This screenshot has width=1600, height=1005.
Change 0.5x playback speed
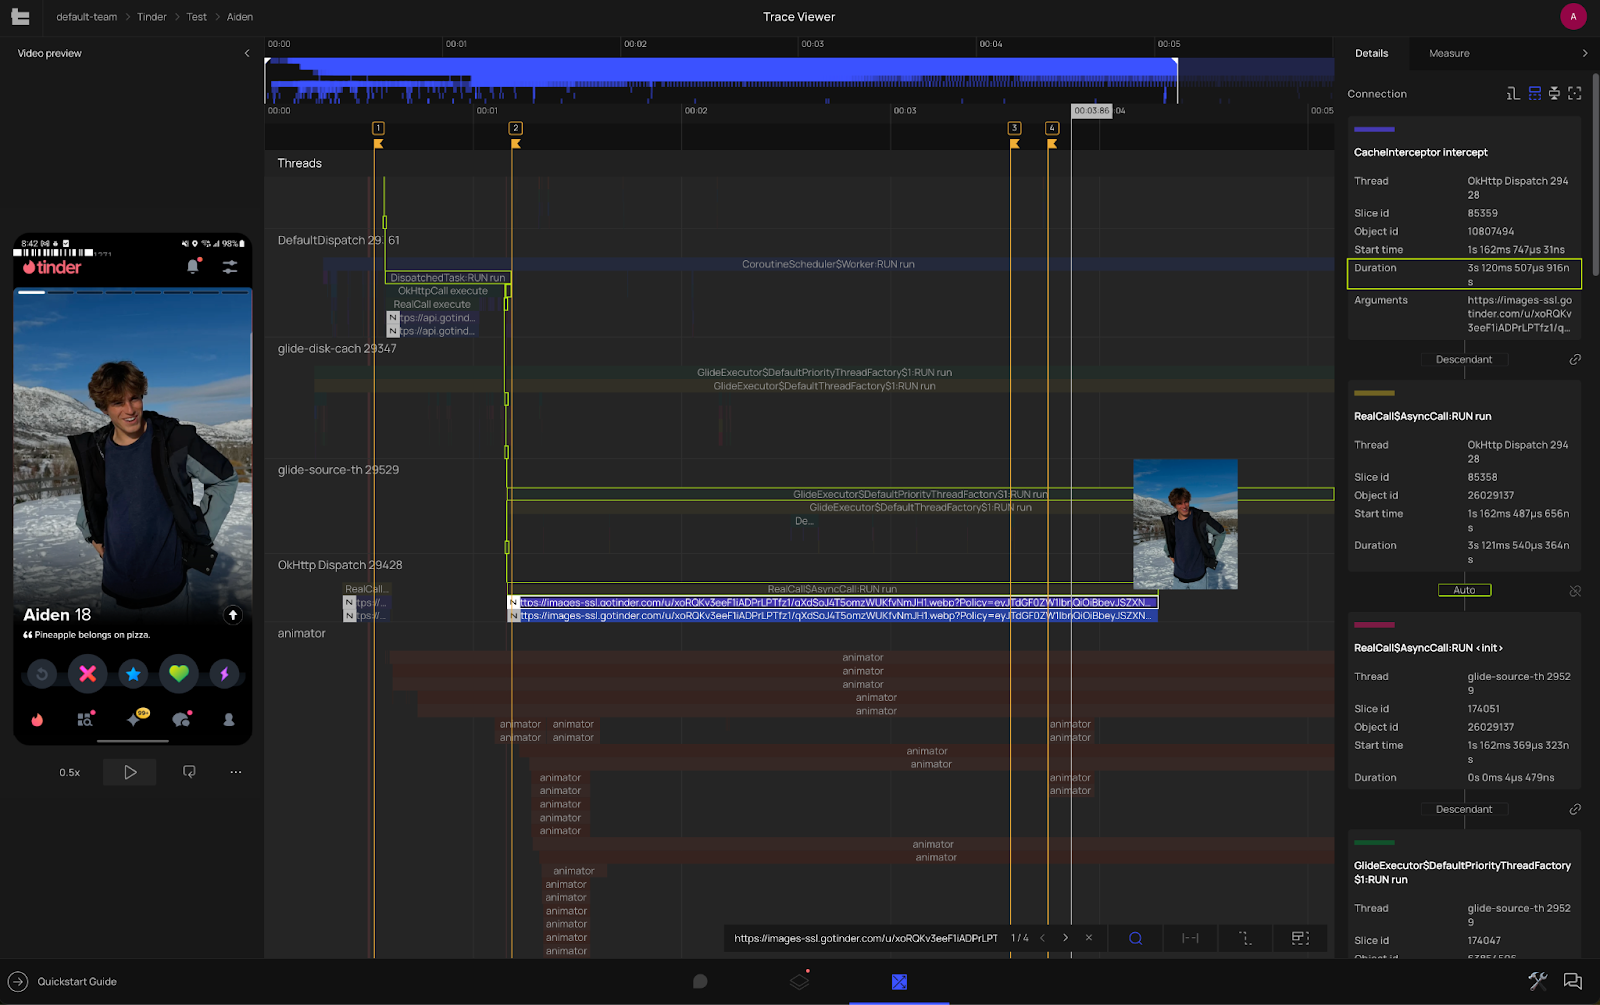point(69,772)
